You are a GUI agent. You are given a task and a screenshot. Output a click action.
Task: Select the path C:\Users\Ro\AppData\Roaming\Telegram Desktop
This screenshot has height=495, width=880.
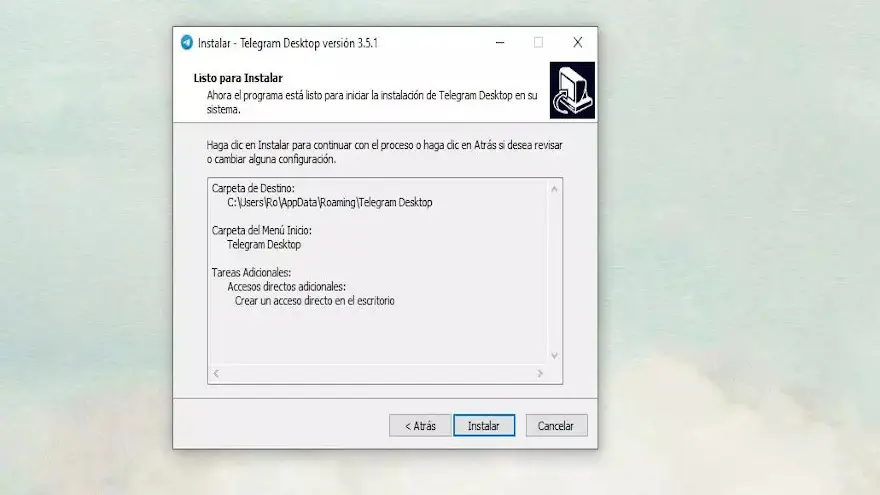click(329, 202)
